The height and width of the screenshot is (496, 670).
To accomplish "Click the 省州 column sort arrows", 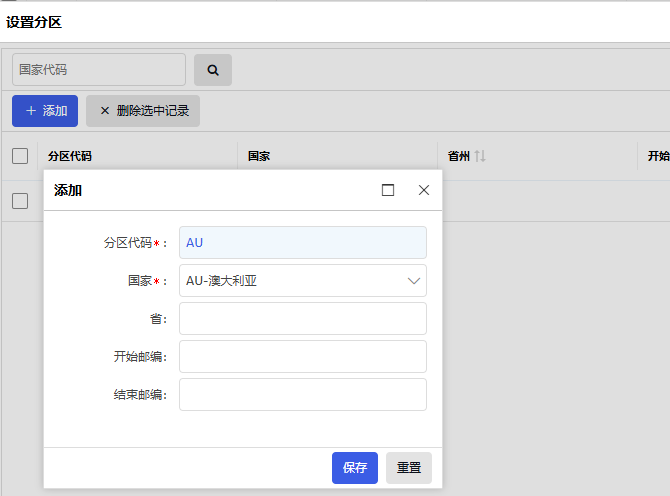I will [480, 156].
